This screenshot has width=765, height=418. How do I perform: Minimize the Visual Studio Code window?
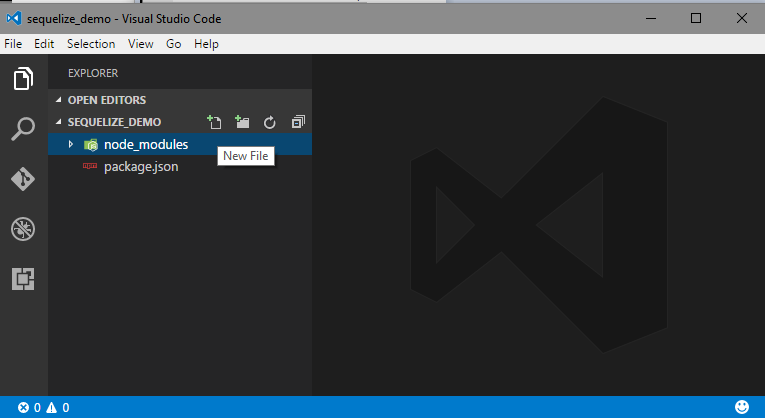pyautogui.click(x=651, y=19)
